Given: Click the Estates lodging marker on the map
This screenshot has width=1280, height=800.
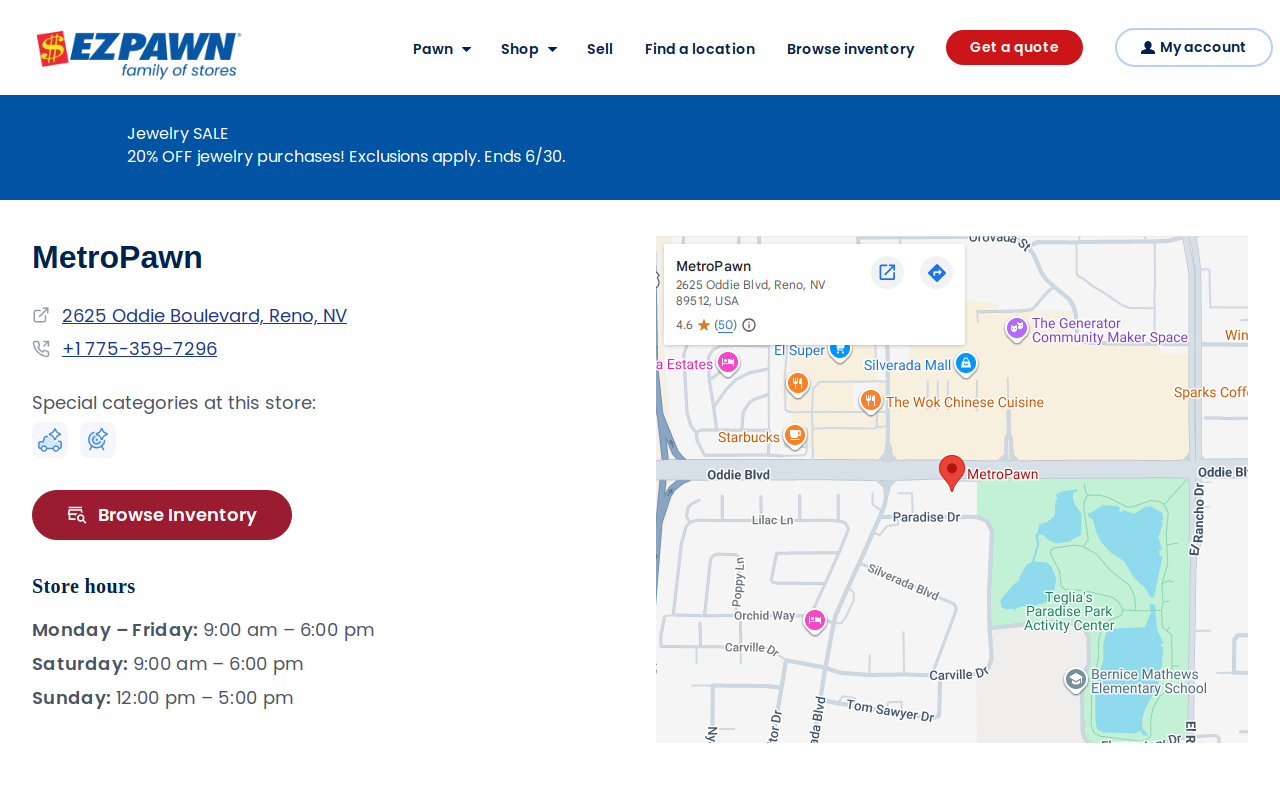Looking at the screenshot, I should 728,363.
